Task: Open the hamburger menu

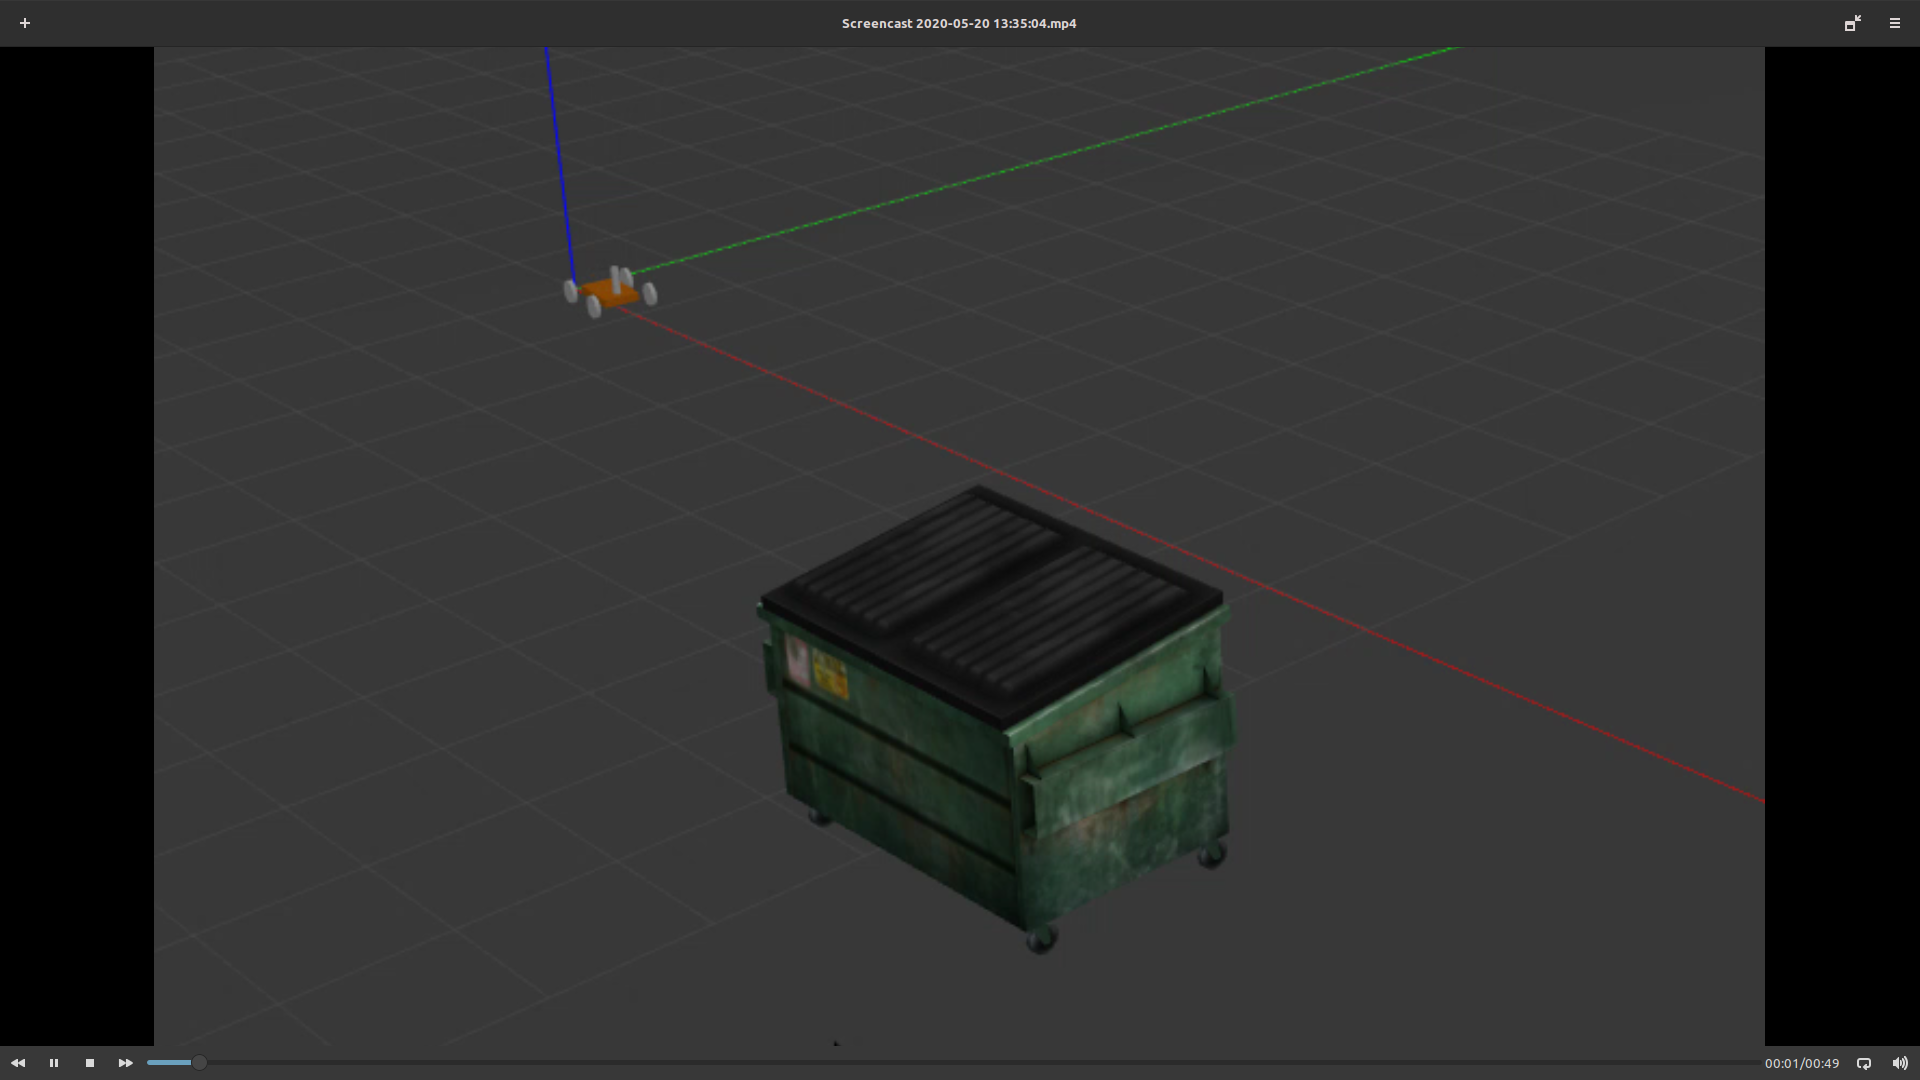Action: click(1894, 23)
